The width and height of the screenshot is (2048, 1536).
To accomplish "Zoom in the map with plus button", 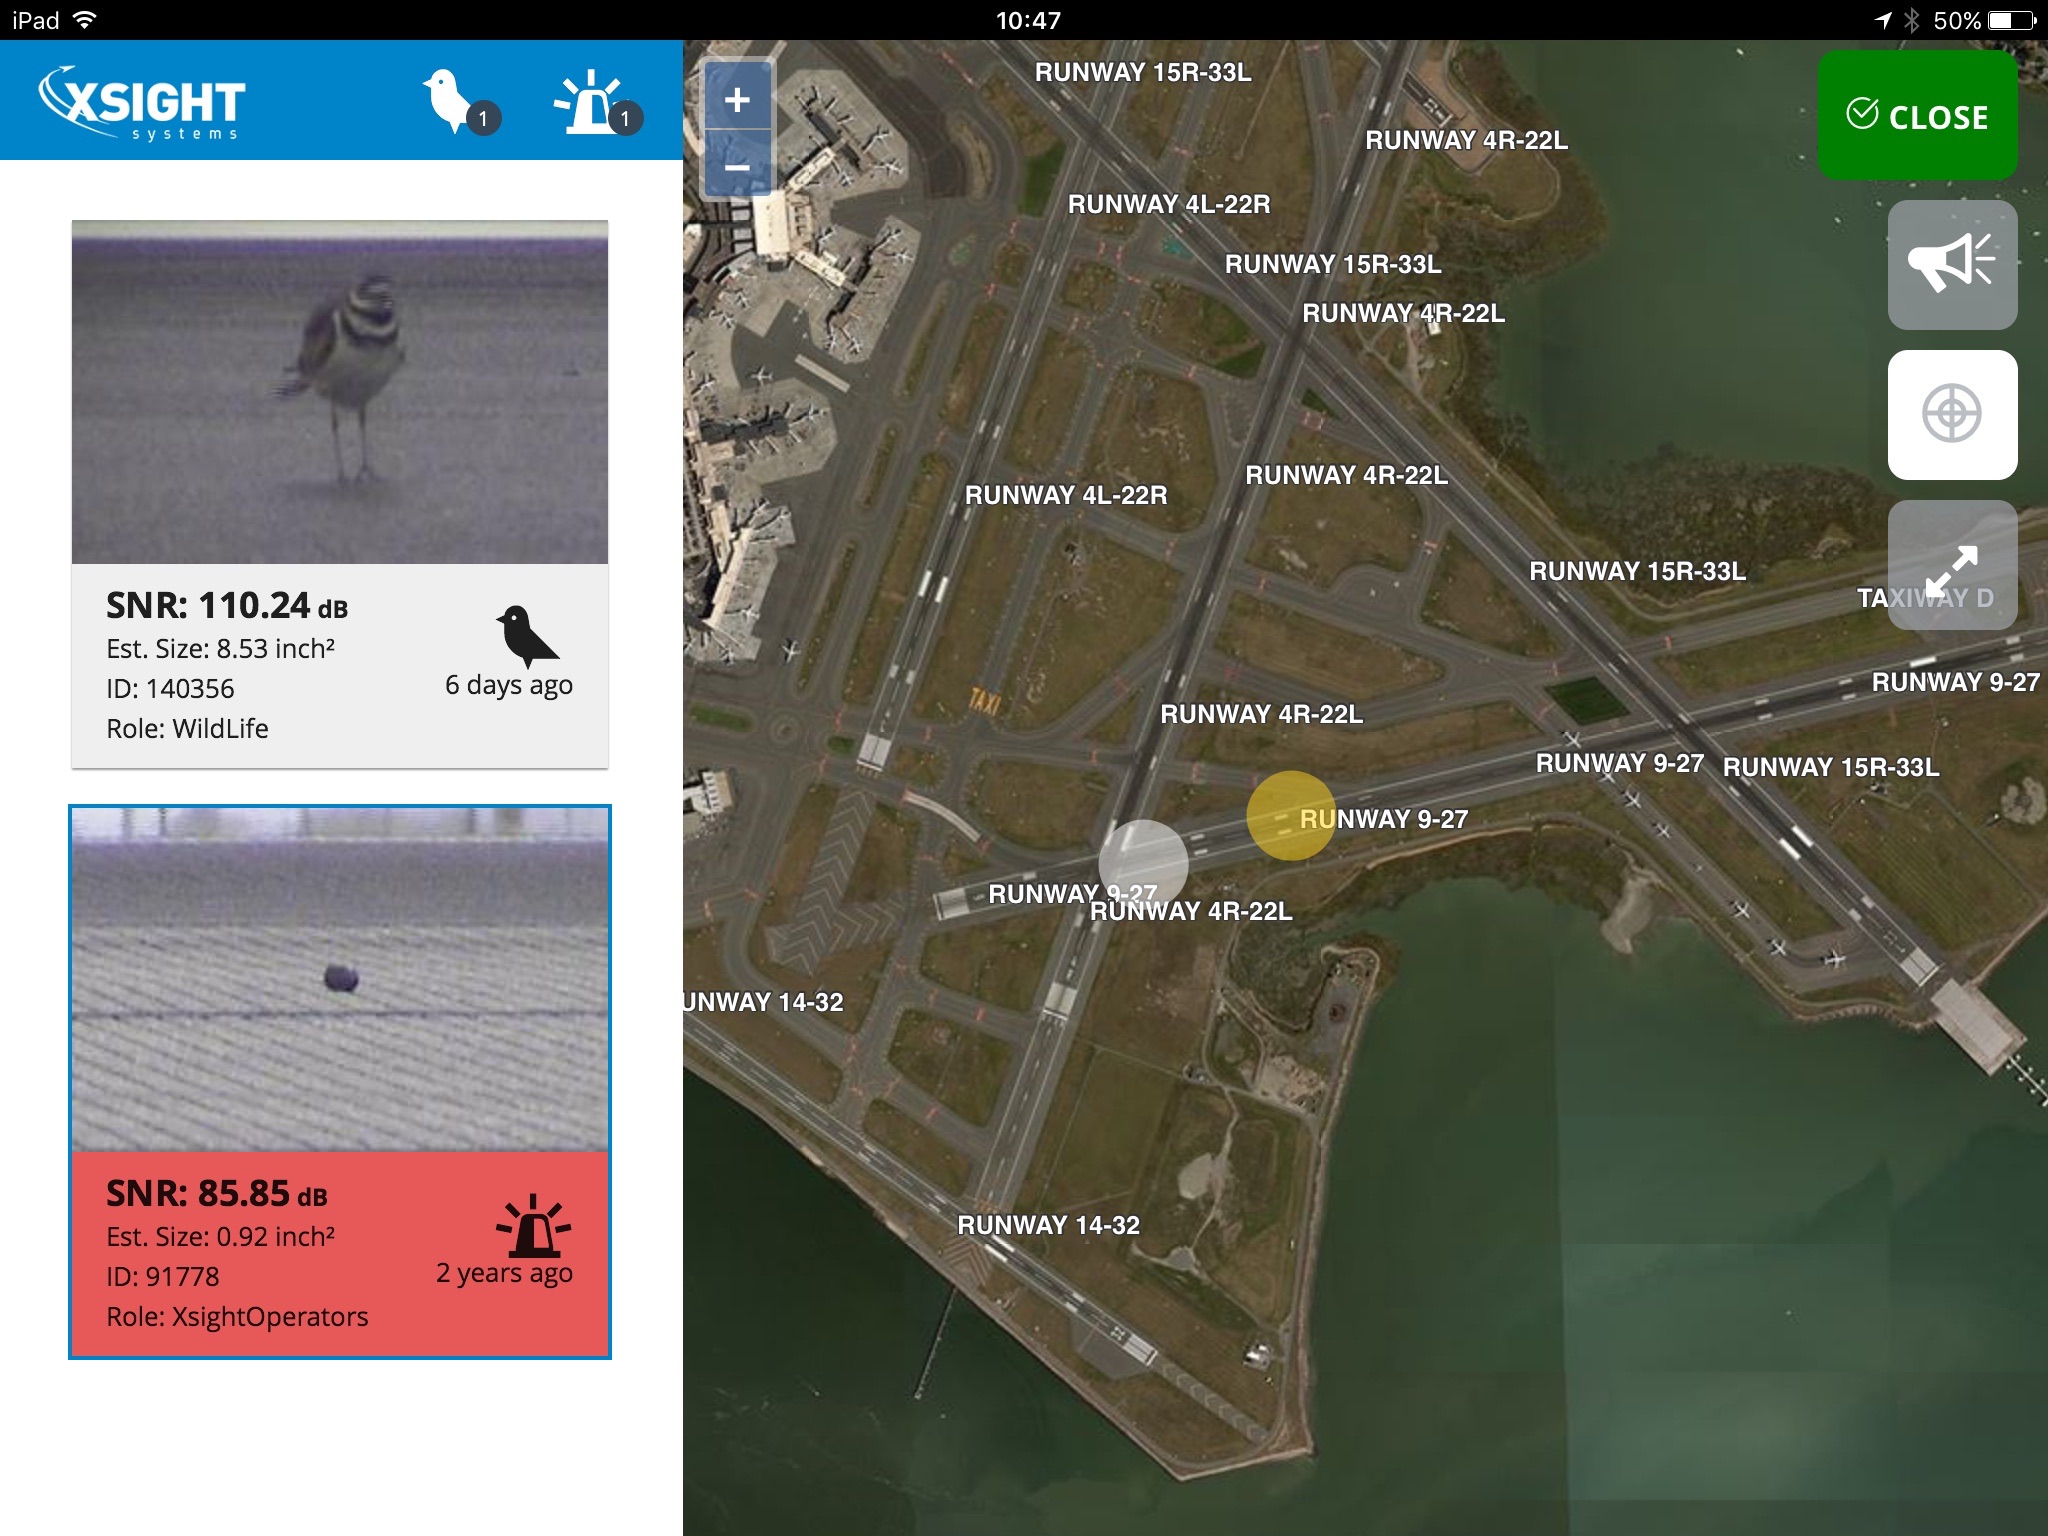I will click(x=737, y=99).
